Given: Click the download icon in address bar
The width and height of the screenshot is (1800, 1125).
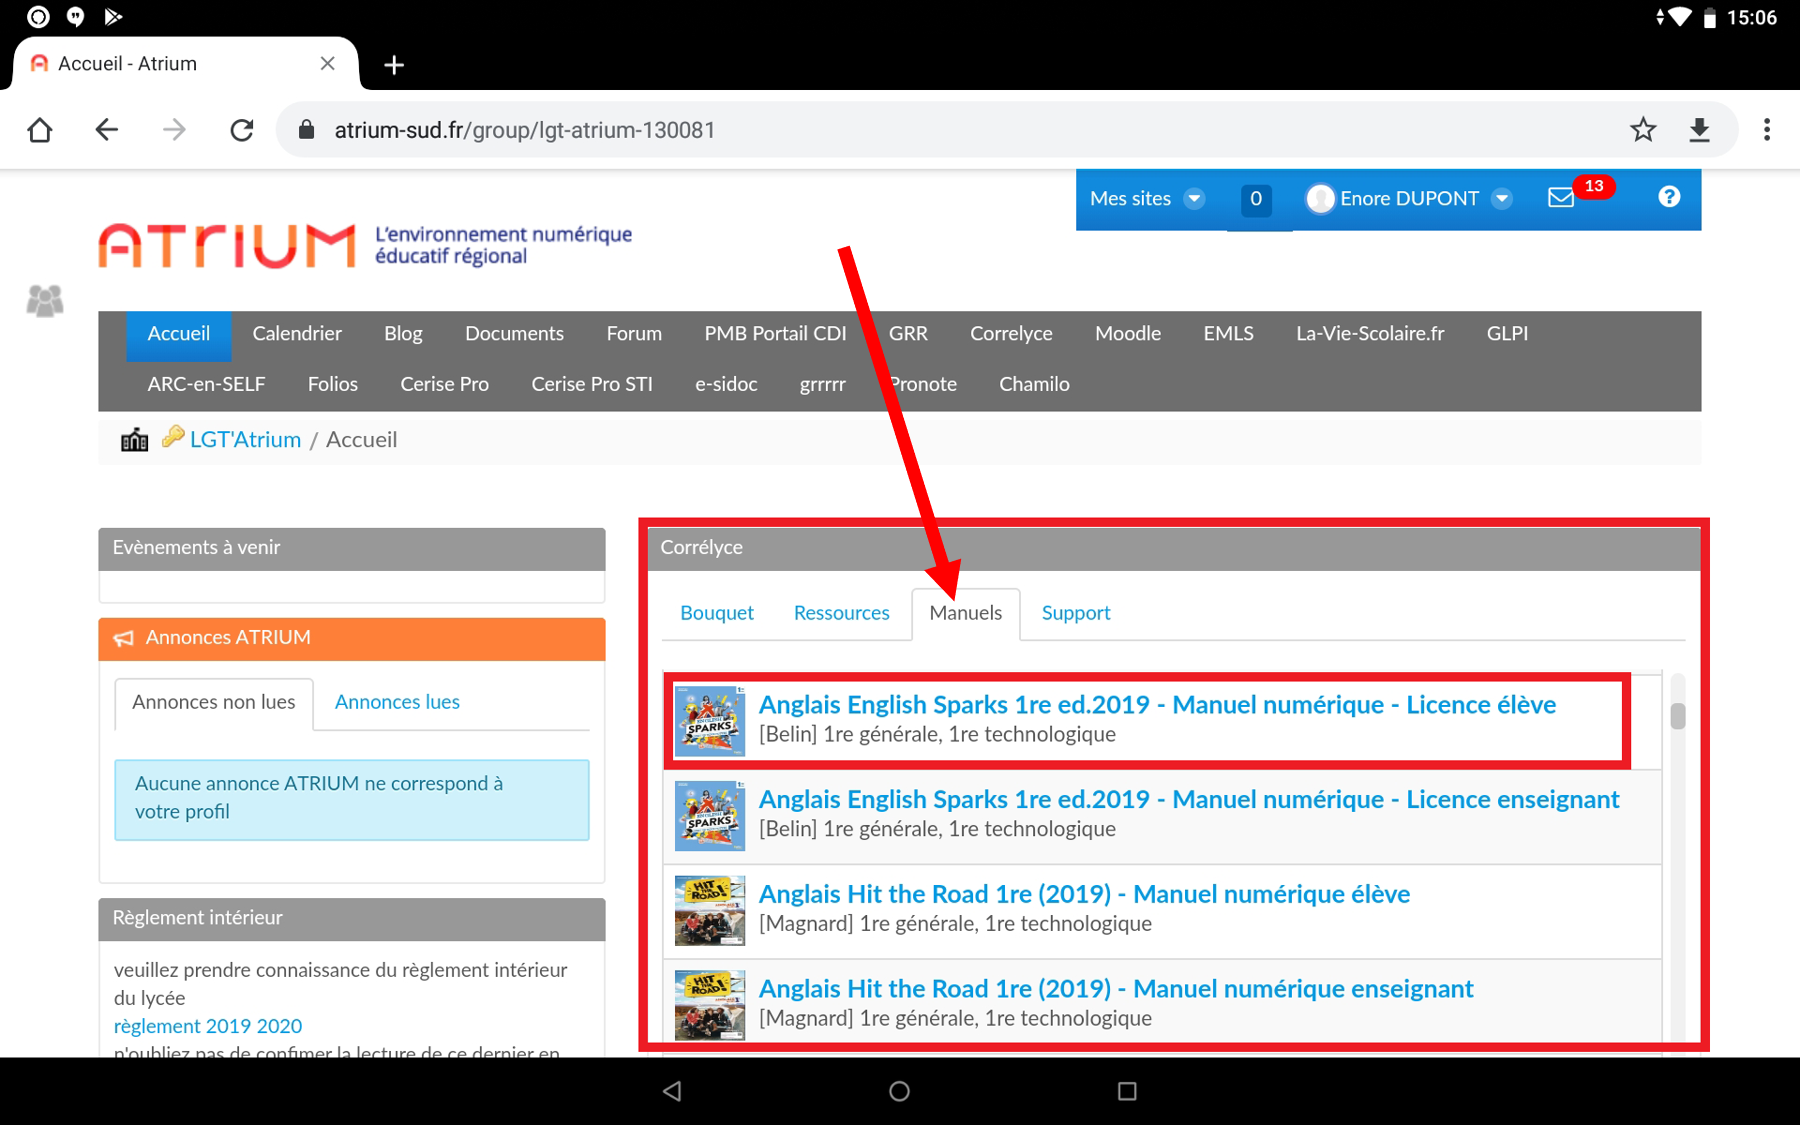Looking at the screenshot, I should [x=1699, y=130].
